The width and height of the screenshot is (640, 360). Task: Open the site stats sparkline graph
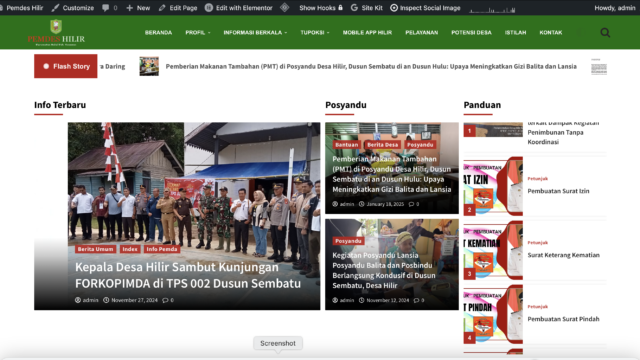click(x=492, y=9)
